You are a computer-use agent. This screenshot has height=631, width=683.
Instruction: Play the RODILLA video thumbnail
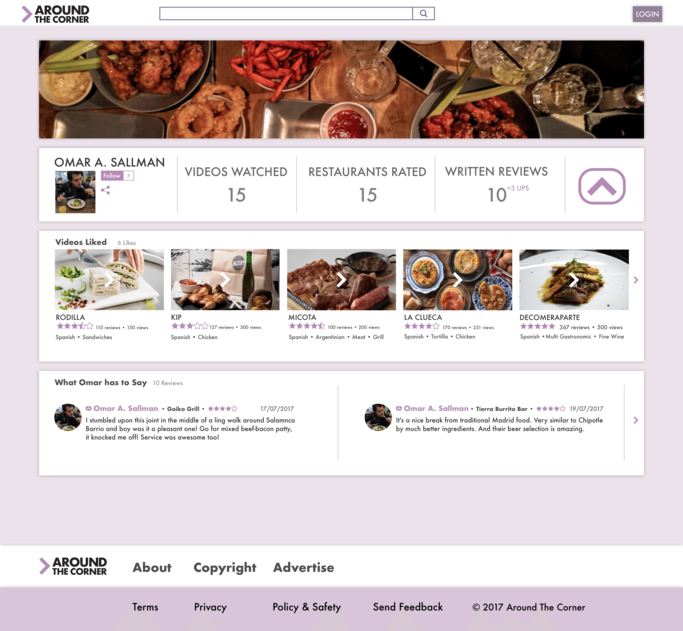pyautogui.click(x=109, y=280)
